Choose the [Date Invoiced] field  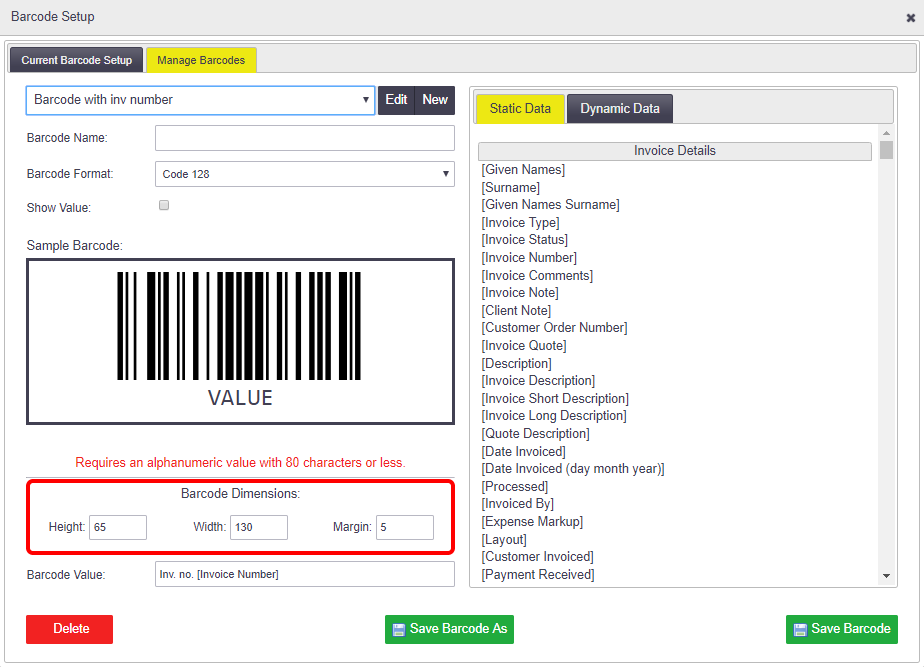(523, 452)
